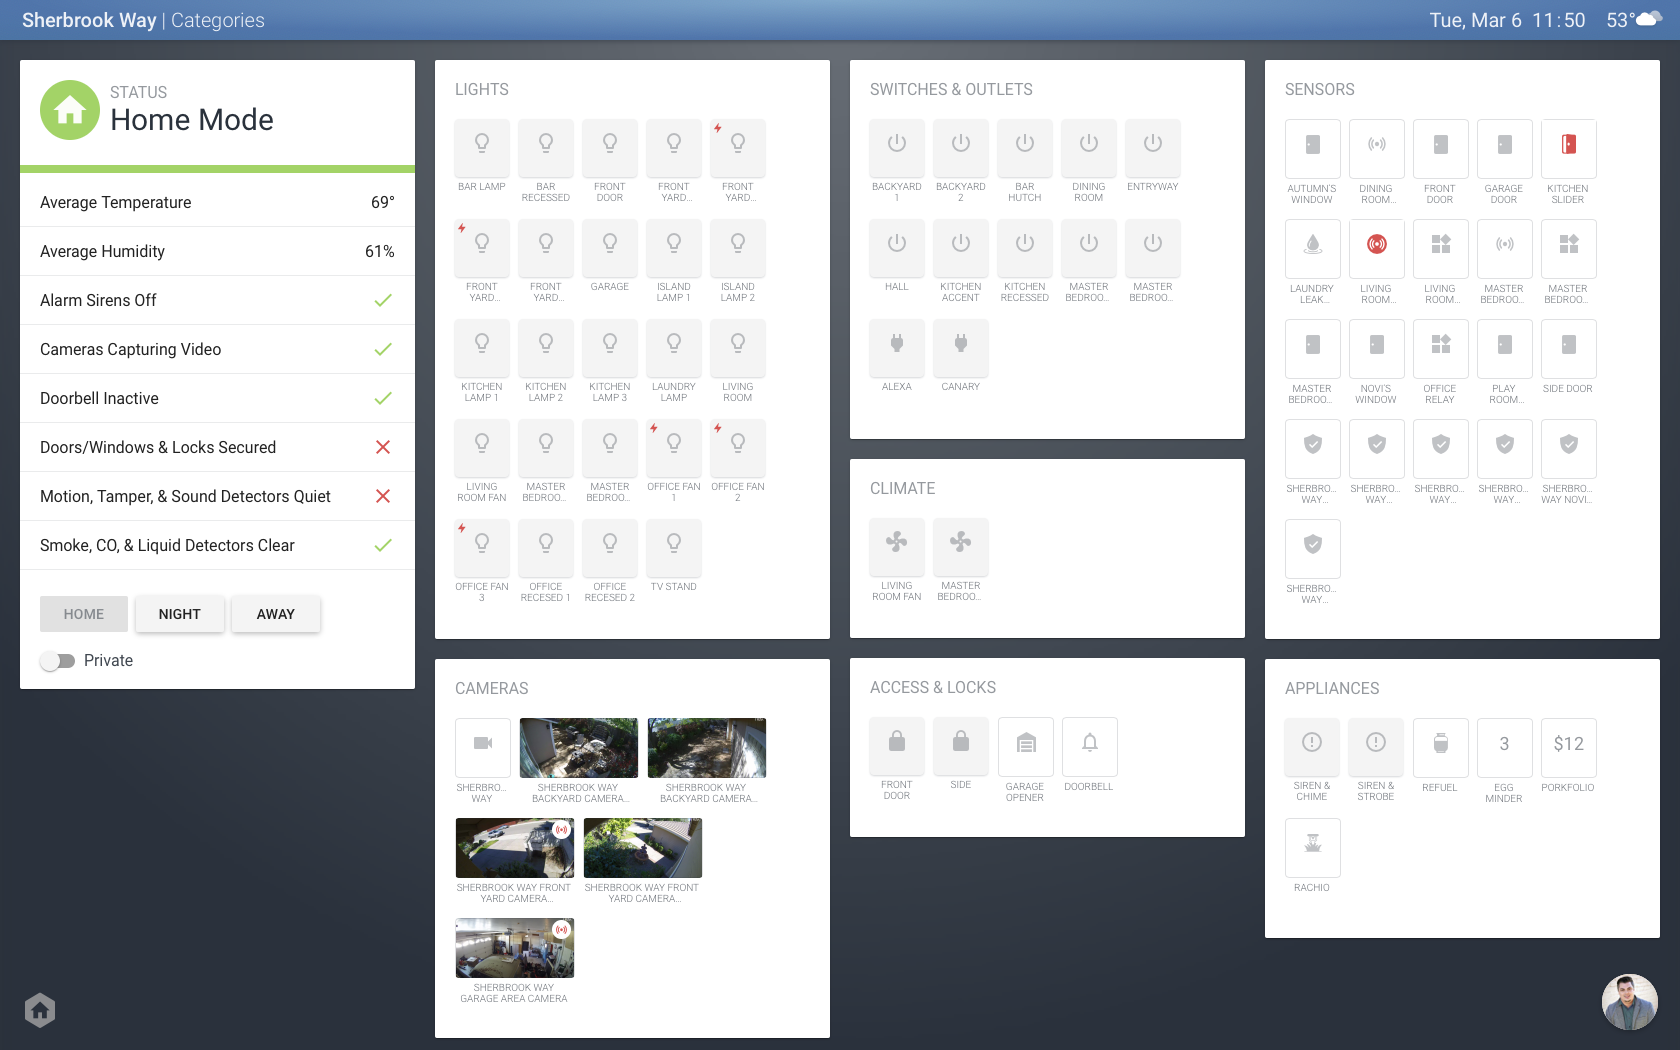Screen dimensions: 1680x1050
Task: Toggle the Alexa outlet
Action: click(x=897, y=348)
